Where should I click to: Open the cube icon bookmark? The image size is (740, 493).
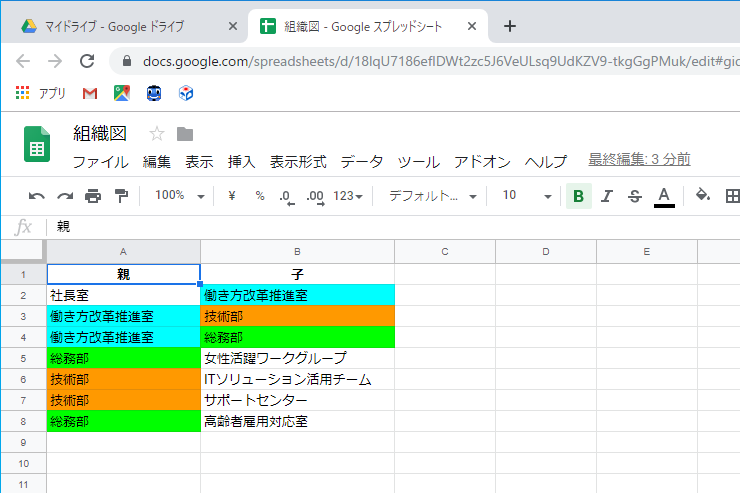pyautogui.click(x=186, y=93)
